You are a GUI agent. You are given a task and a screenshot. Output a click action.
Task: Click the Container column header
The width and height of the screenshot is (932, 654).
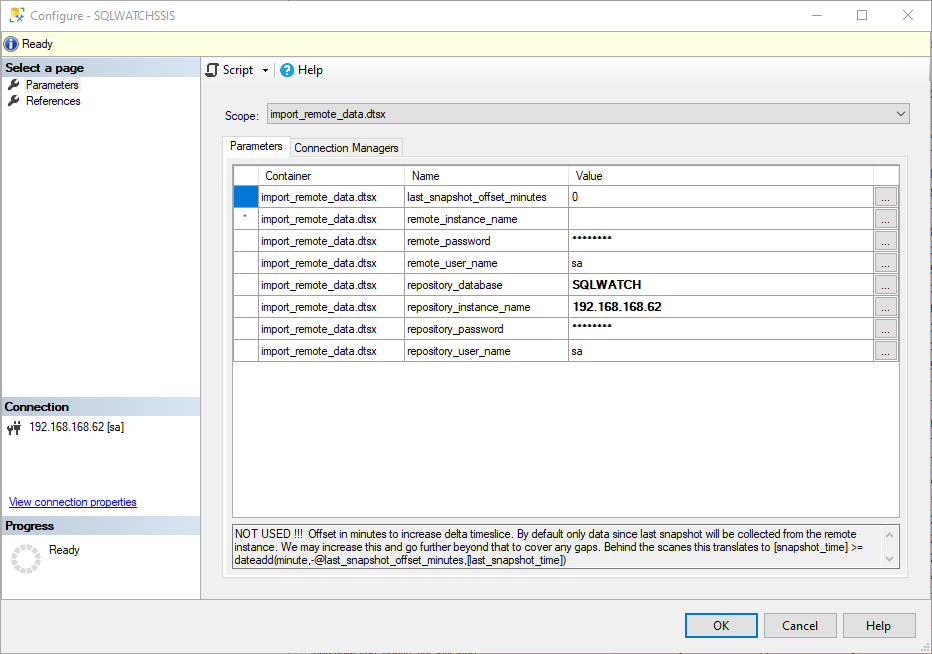click(331, 176)
